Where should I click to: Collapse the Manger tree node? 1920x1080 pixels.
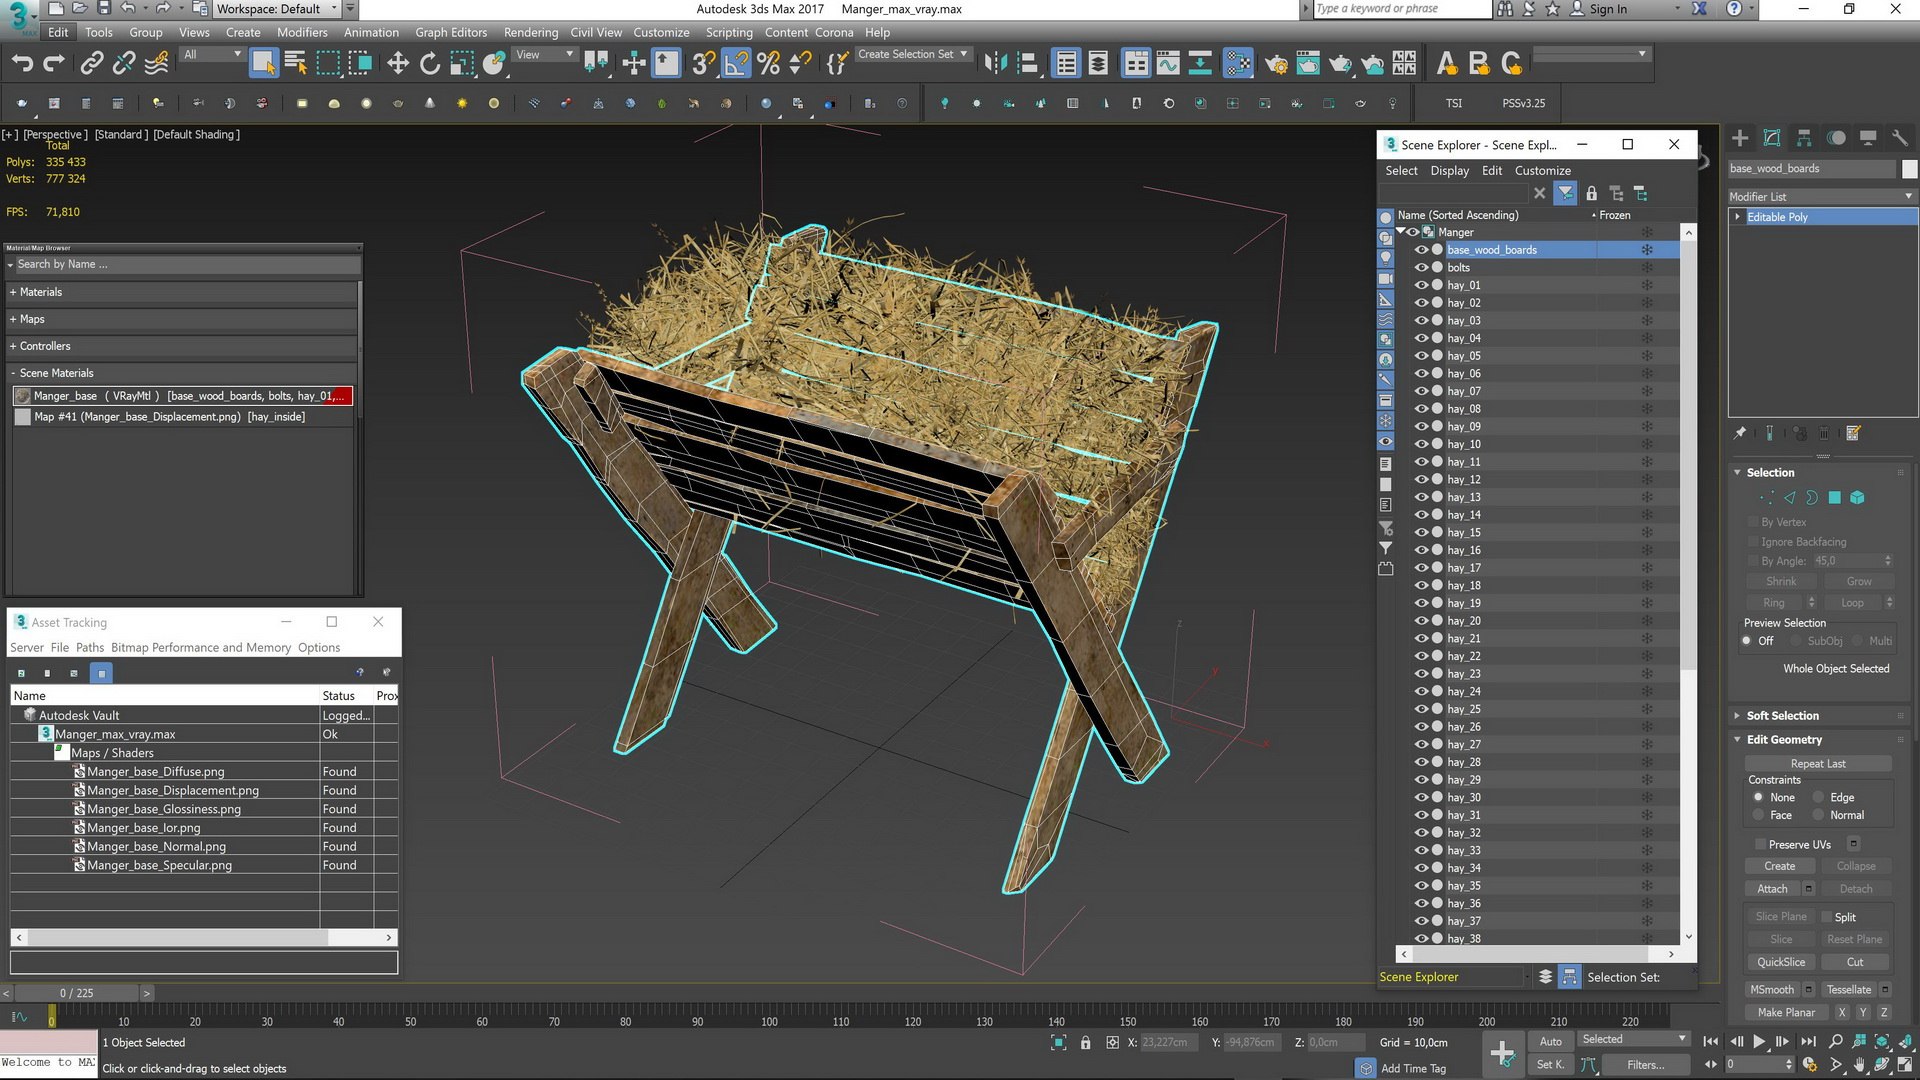(1401, 232)
